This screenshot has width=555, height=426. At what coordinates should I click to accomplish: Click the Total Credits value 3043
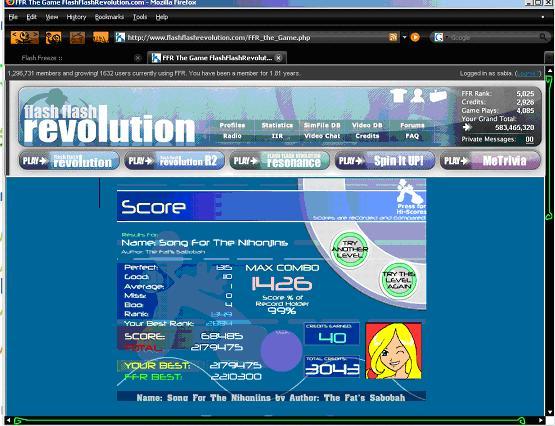point(332,369)
